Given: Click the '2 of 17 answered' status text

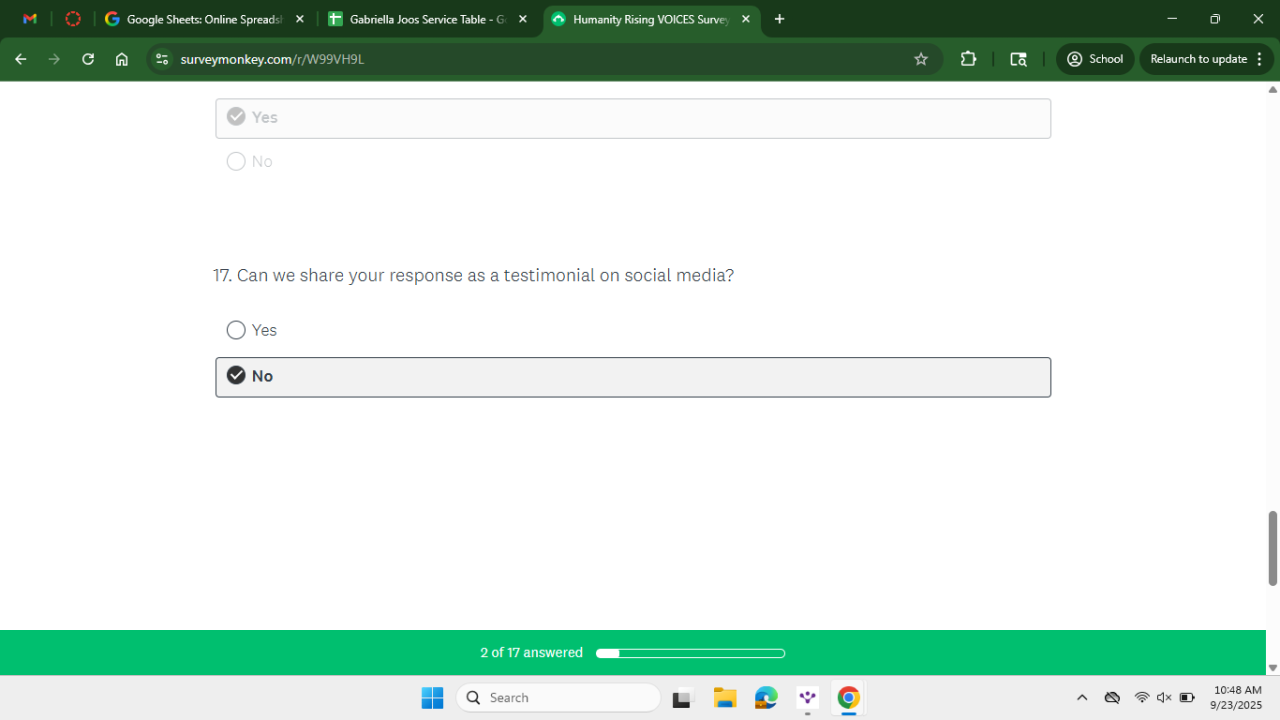Looking at the screenshot, I should pos(531,653).
